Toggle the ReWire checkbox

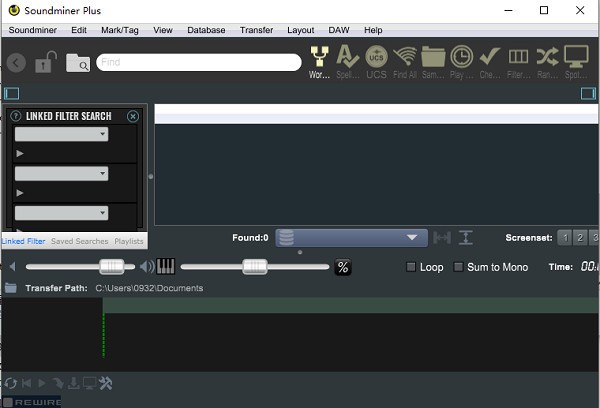[7, 401]
